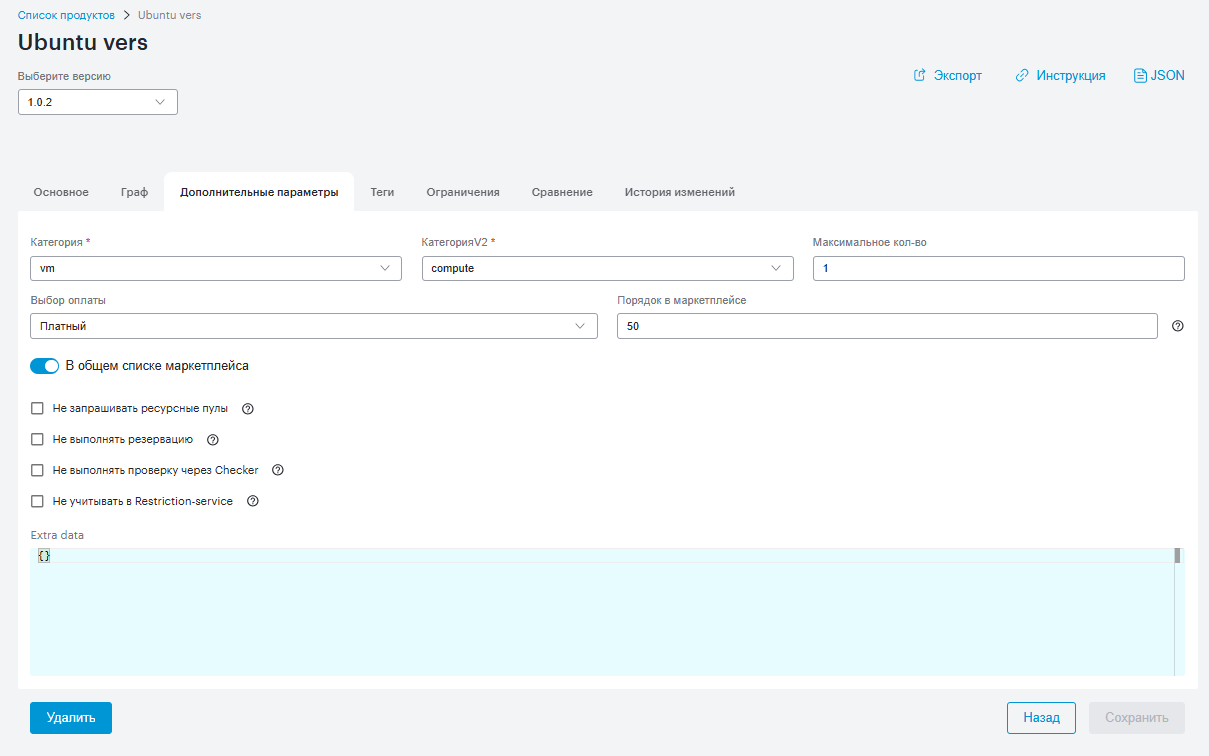Click breadcrumb separator chevron
Image resolution: width=1209 pixels, height=756 pixels.
tap(126, 15)
